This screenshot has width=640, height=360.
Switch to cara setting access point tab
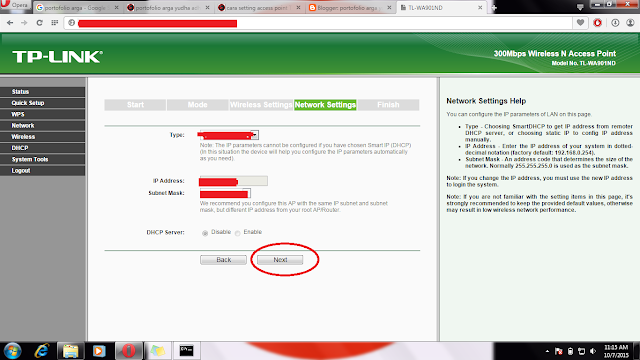[260, 8]
